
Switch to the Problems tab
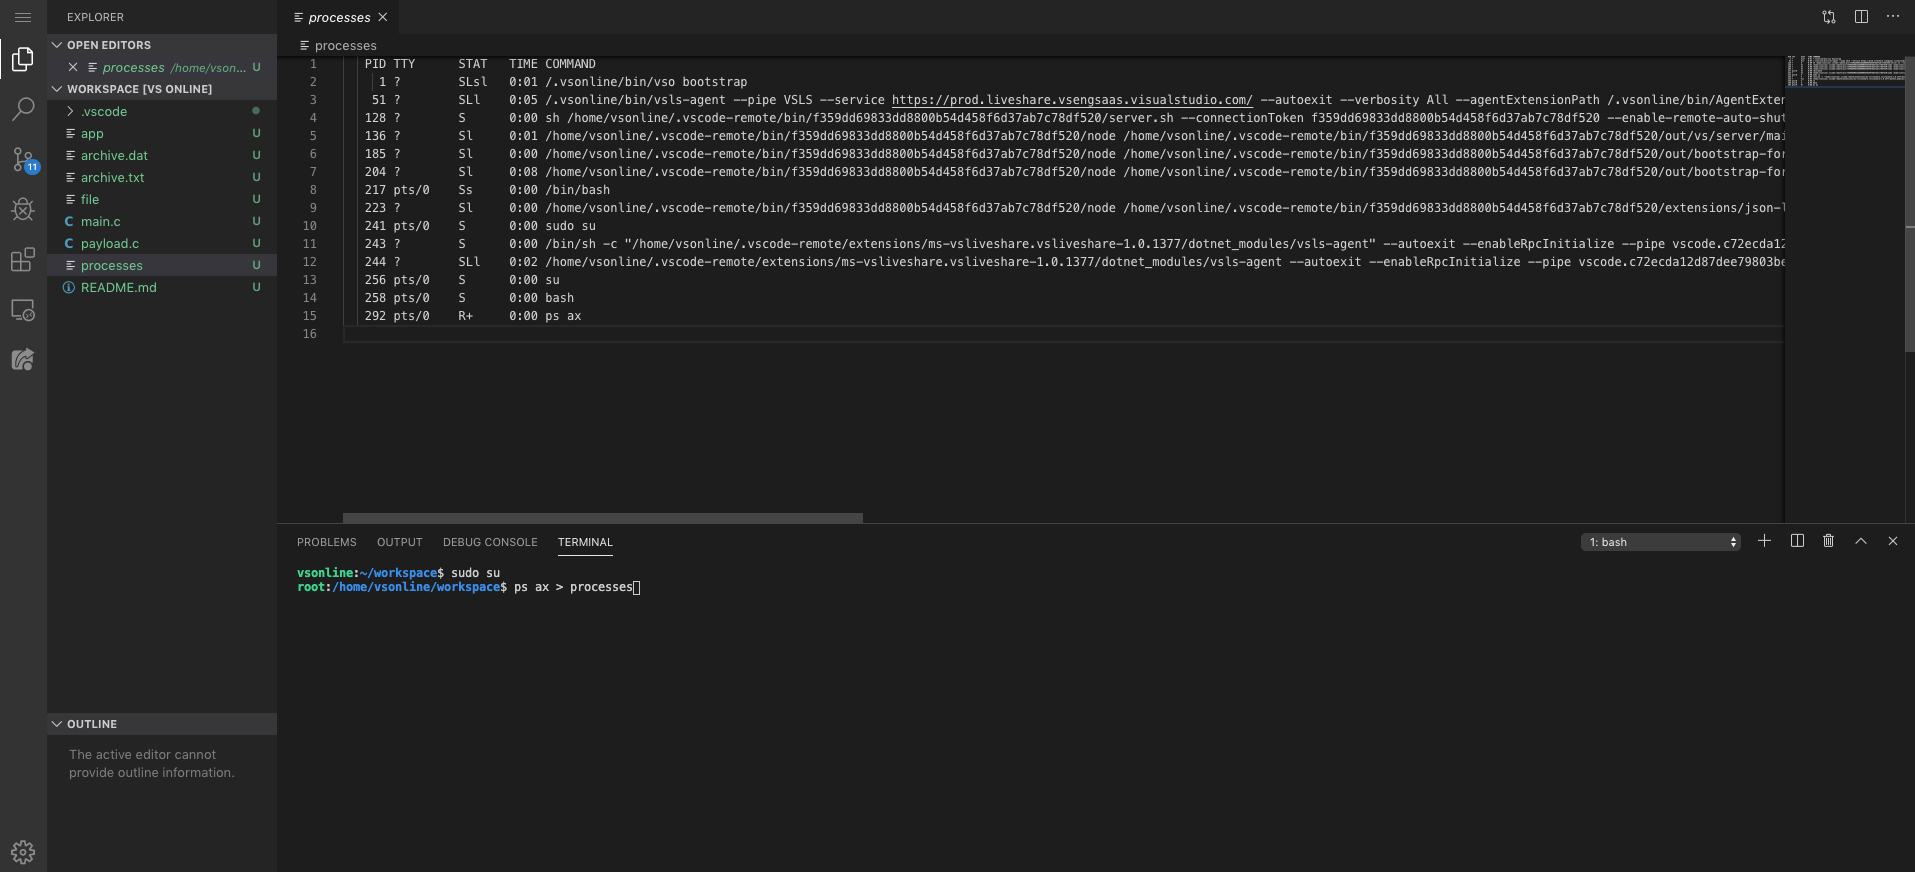click(x=326, y=542)
